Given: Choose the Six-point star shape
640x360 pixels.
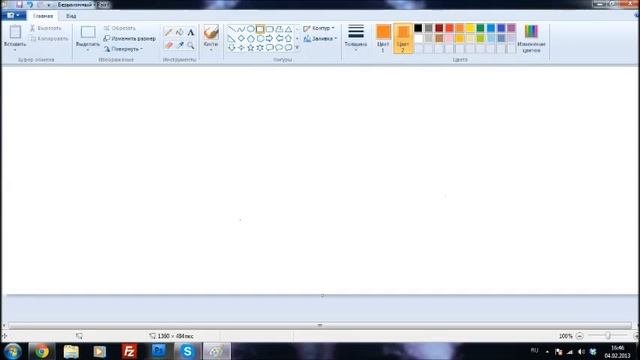Looking at the screenshot, I should 260,48.
